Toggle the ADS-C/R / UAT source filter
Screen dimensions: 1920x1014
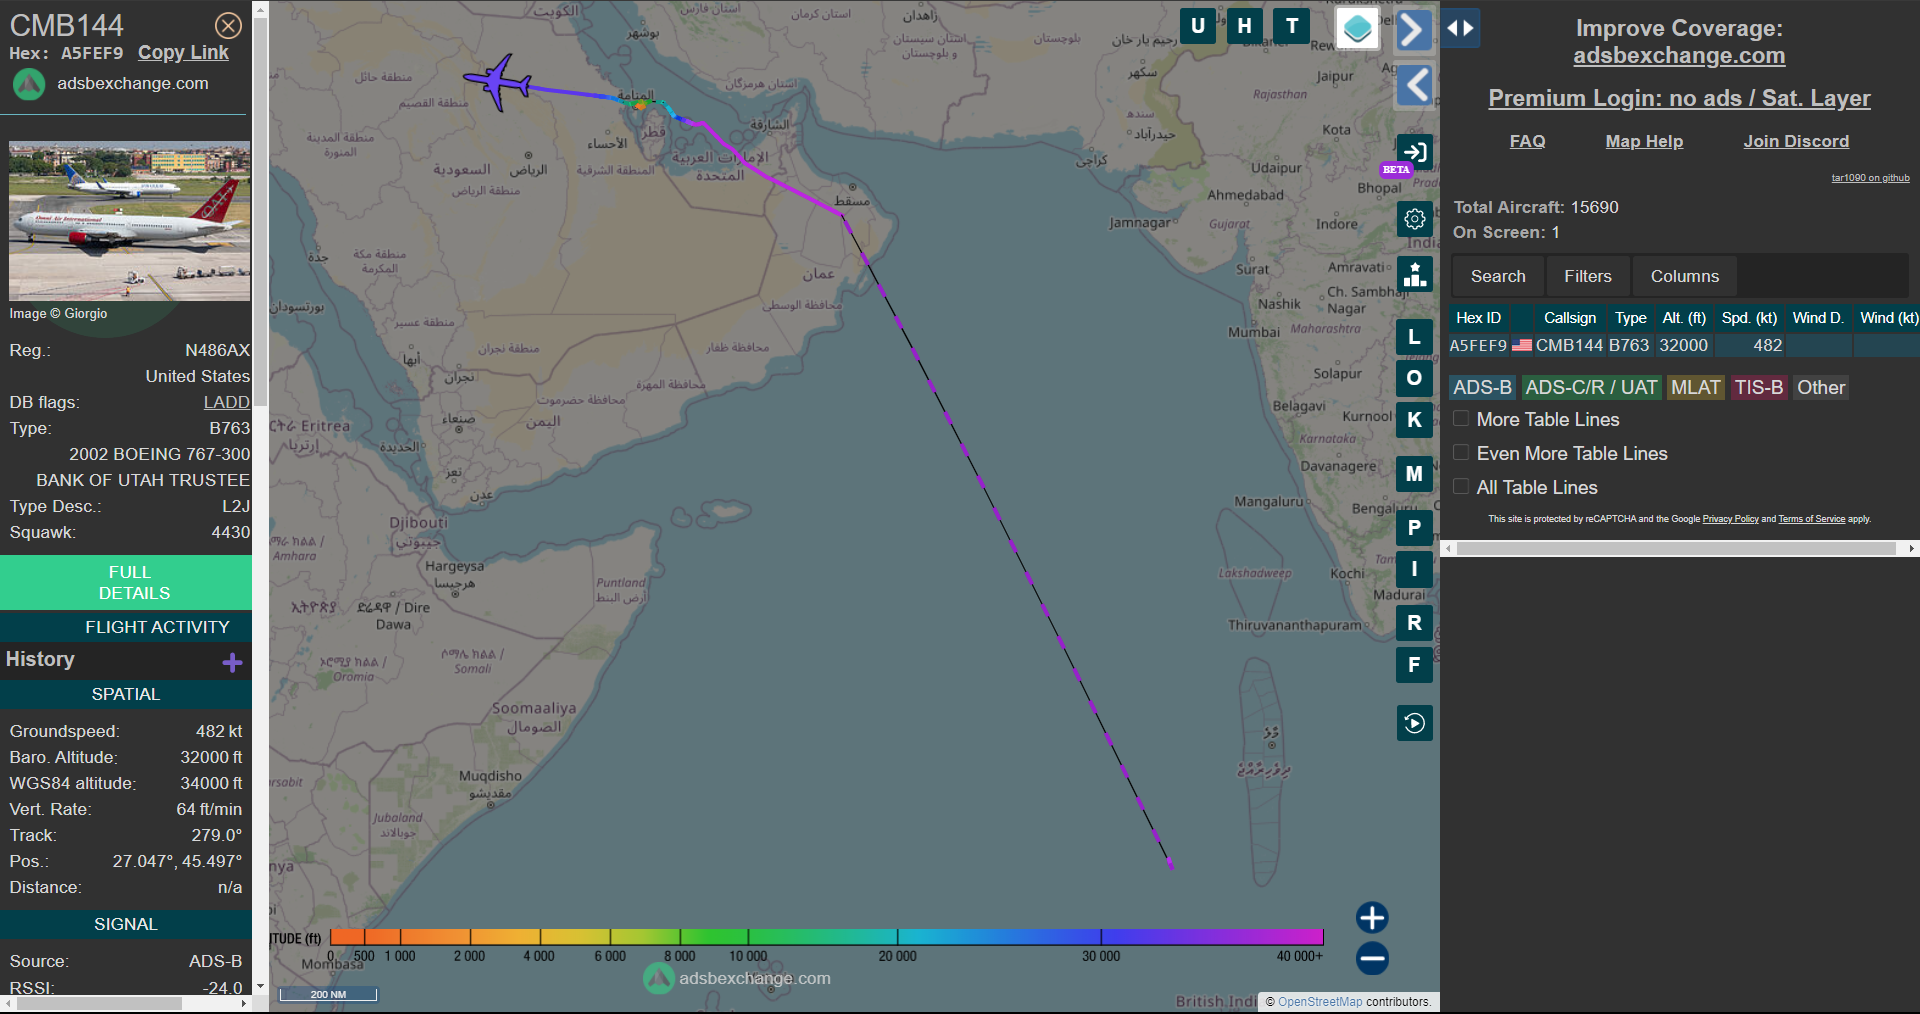pos(1591,387)
